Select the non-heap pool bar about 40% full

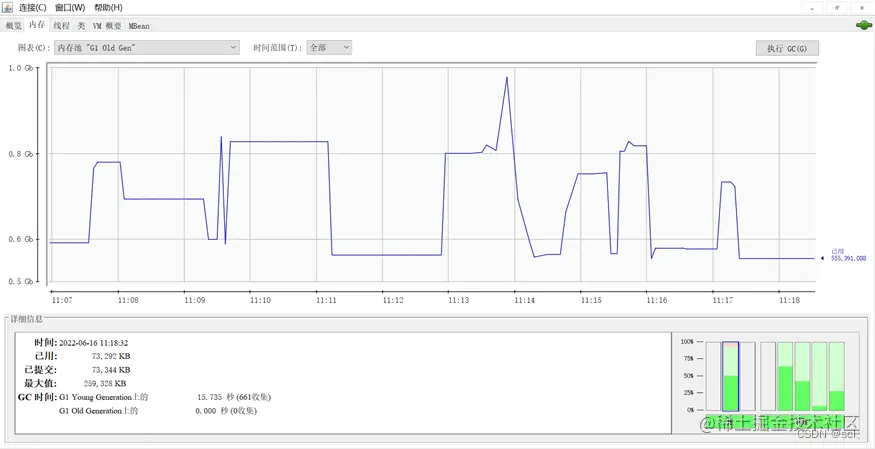(x=802, y=376)
